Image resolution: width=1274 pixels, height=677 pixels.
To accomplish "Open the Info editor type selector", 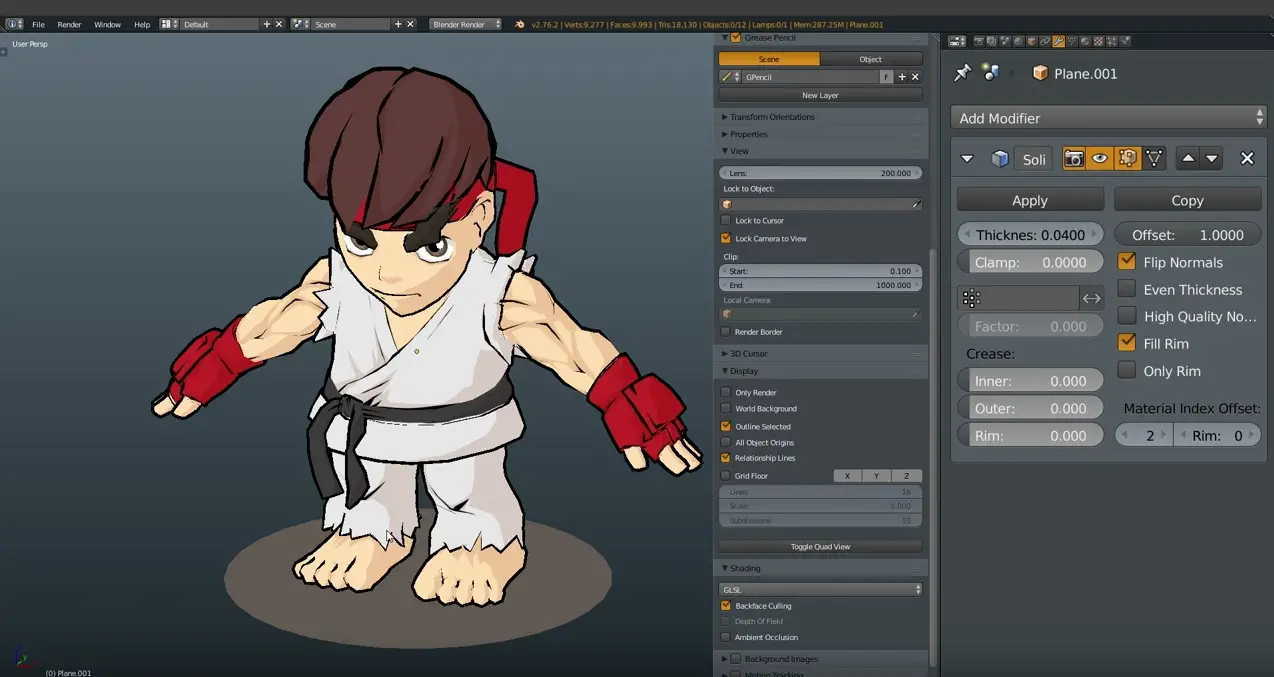I will (15, 24).
